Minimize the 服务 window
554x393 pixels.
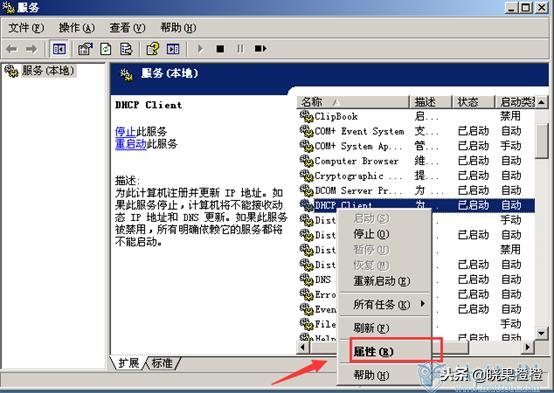(512, 7)
